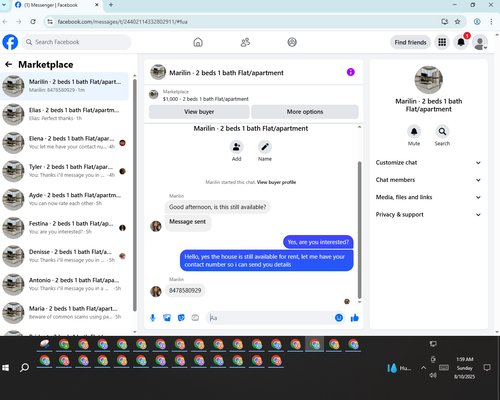The height and width of the screenshot is (400, 500).
Task: Click the Name pencil edit icon
Action: (265, 147)
